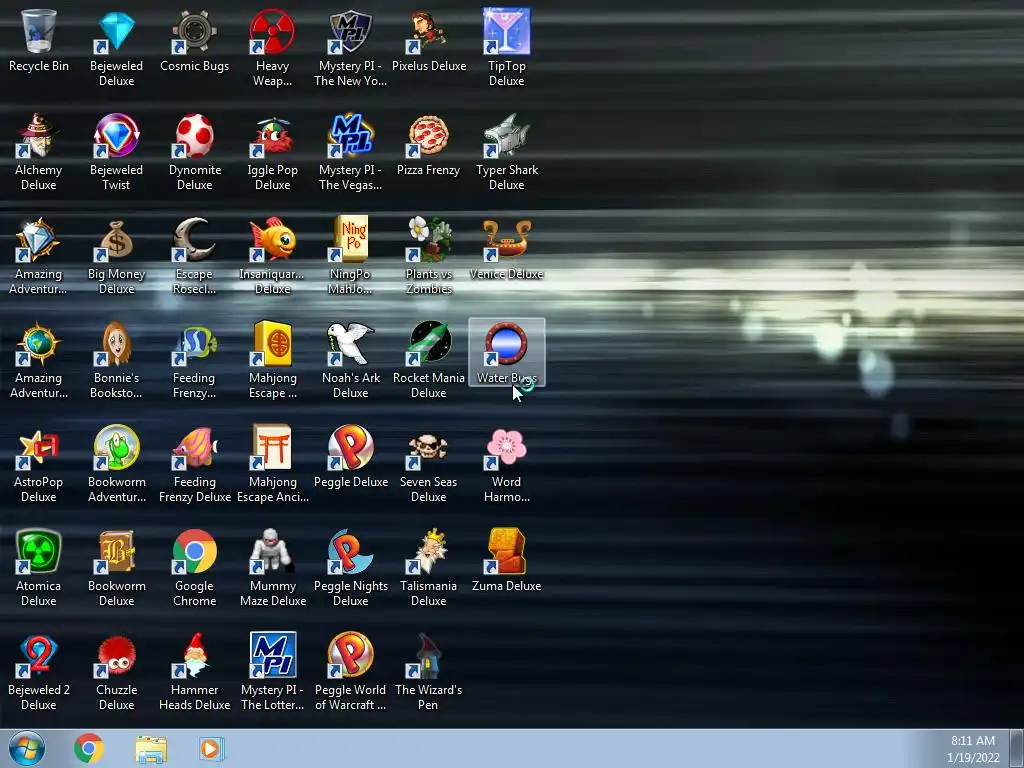Select the Insaniquarium Deluxe fish icon
Screen dimensions: 1024x768
click(x=272, y=239)
